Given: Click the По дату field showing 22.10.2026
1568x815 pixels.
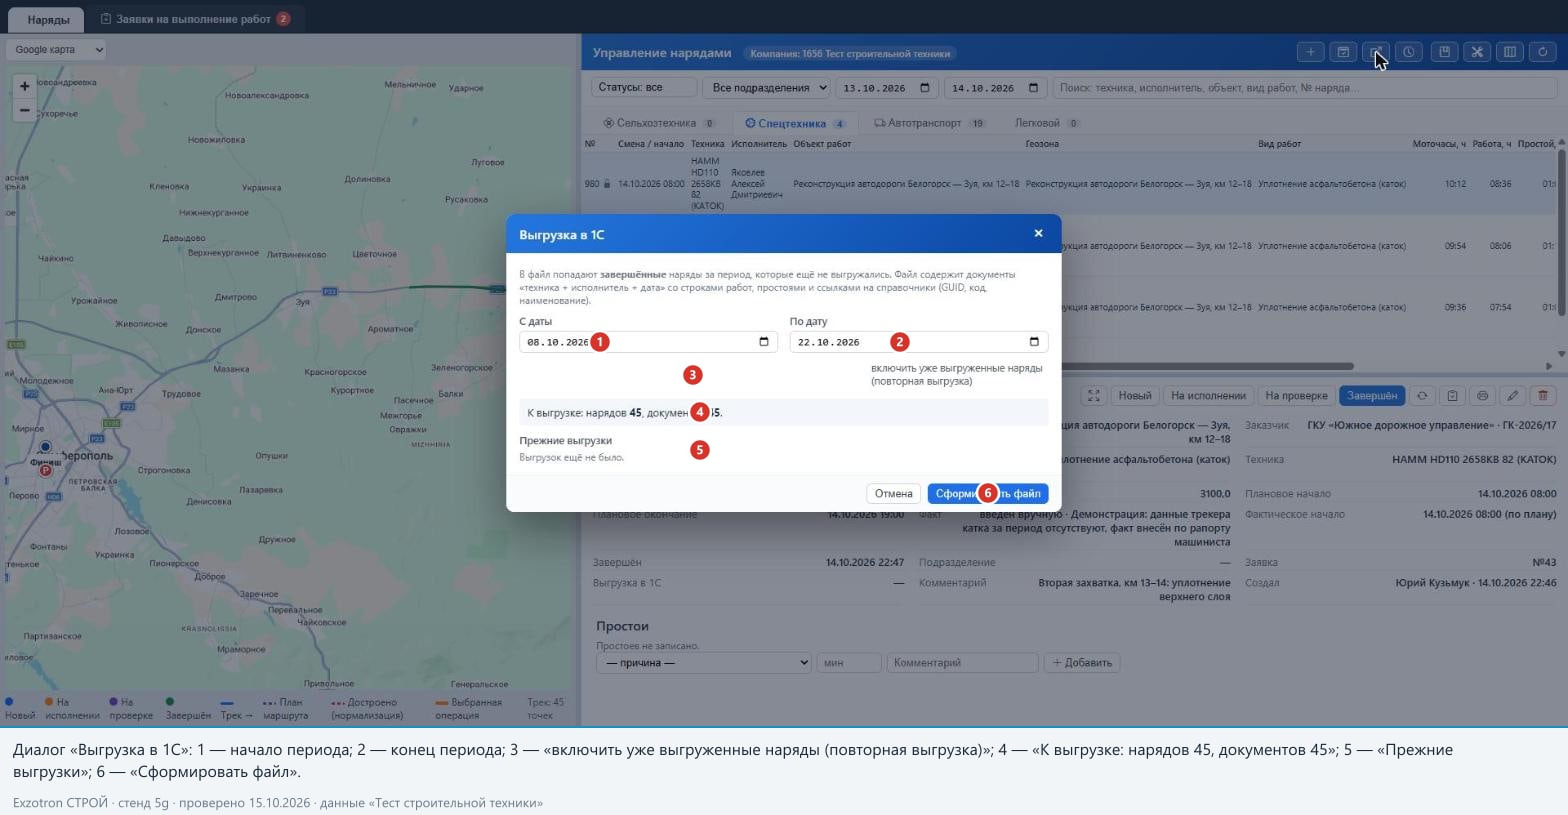Looking at the screenshot, I should coord(919,342).
